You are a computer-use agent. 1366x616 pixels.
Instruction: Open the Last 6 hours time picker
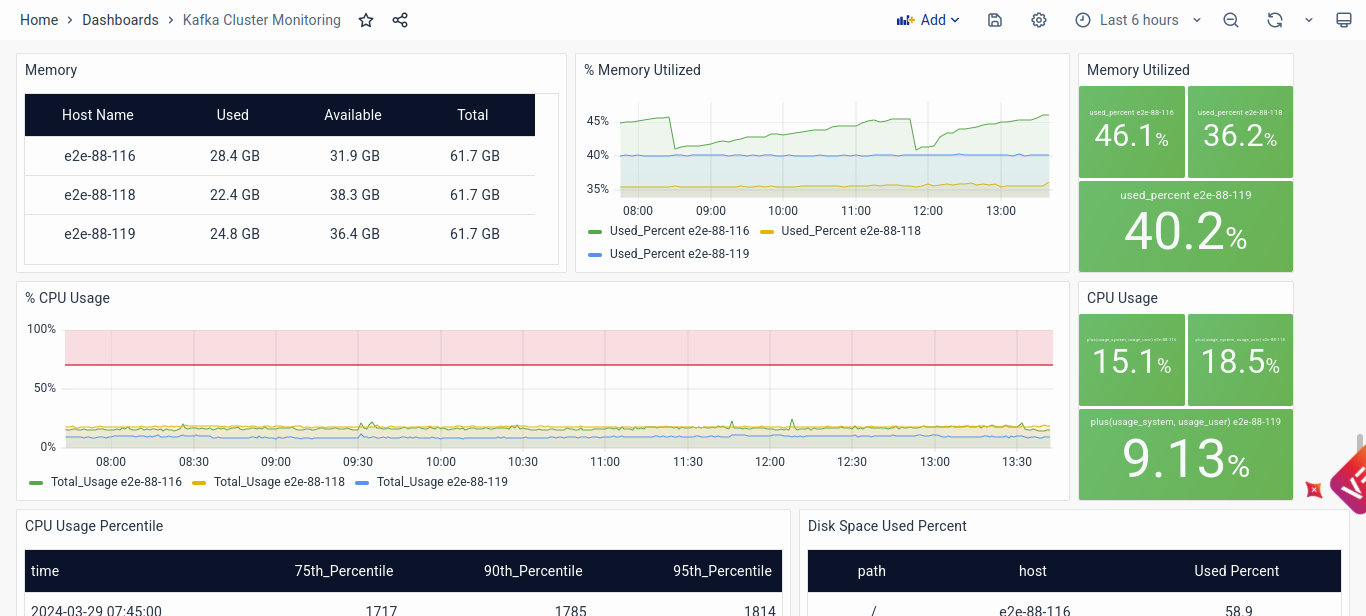pos(1138,20)
